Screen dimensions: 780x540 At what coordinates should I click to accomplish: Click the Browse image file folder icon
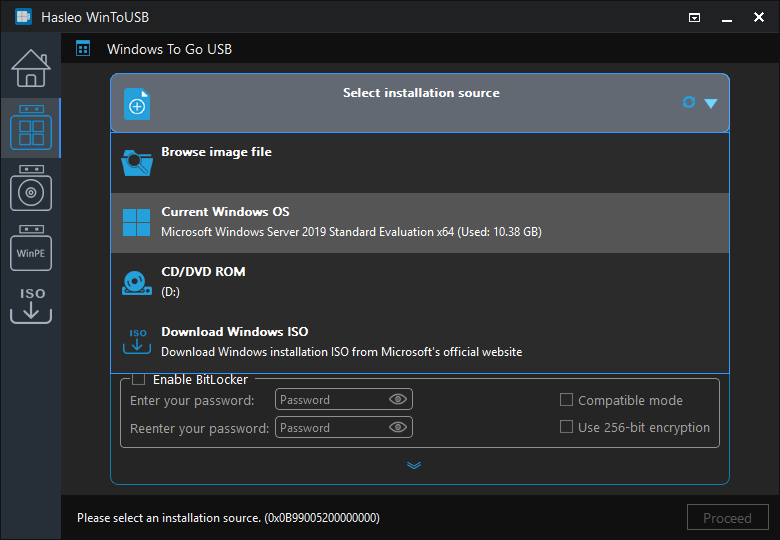click(137, 163)
